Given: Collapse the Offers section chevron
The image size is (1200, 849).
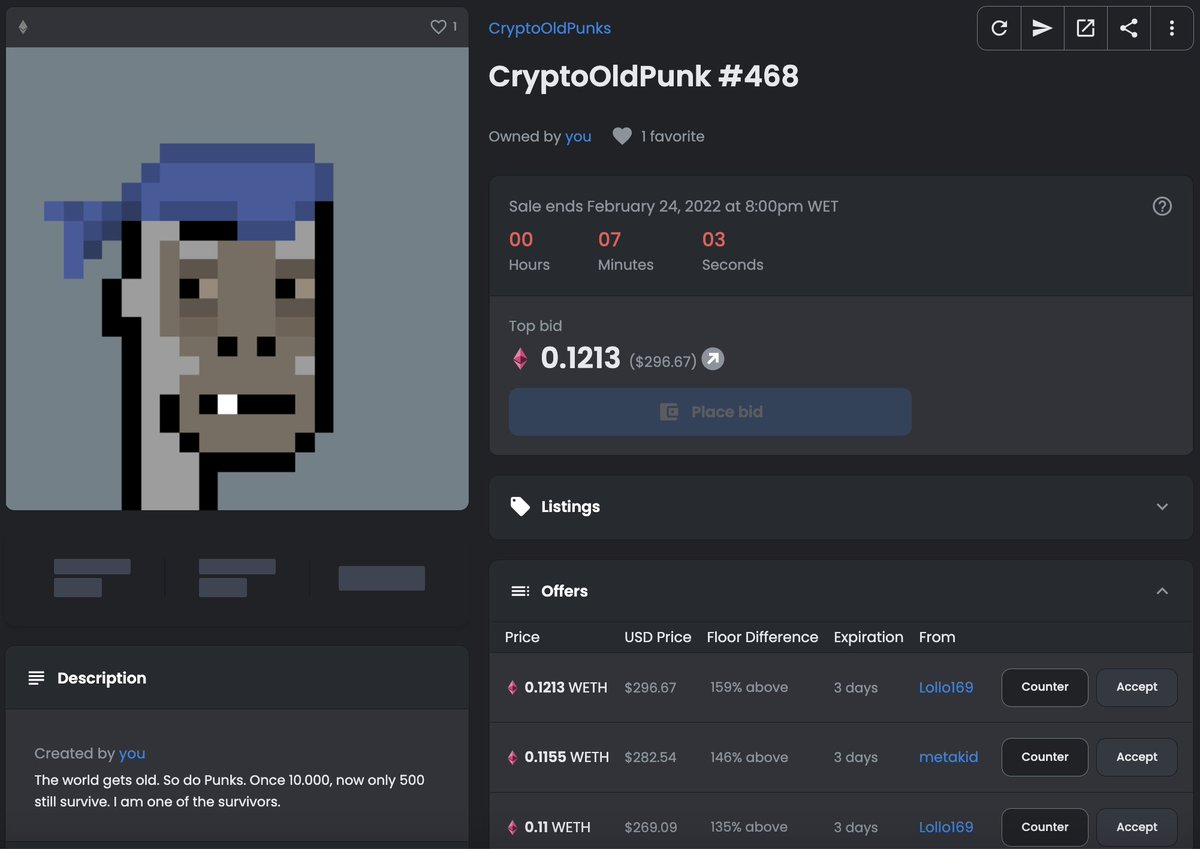Looking at the screenshot, I should pos(1162,591).
